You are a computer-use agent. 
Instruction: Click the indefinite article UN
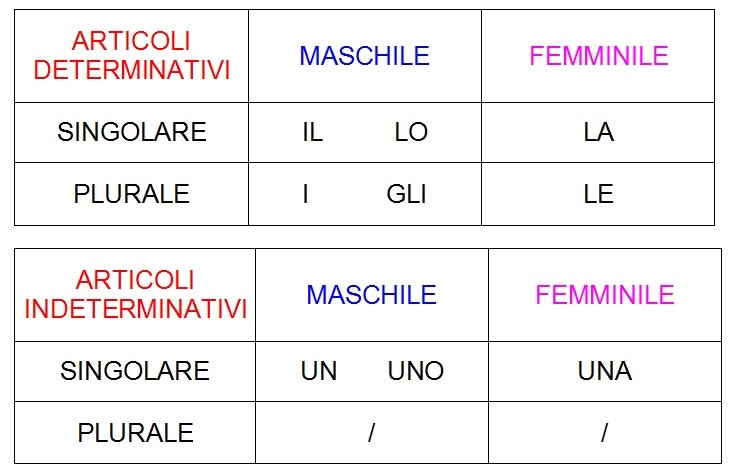[319, 371]
